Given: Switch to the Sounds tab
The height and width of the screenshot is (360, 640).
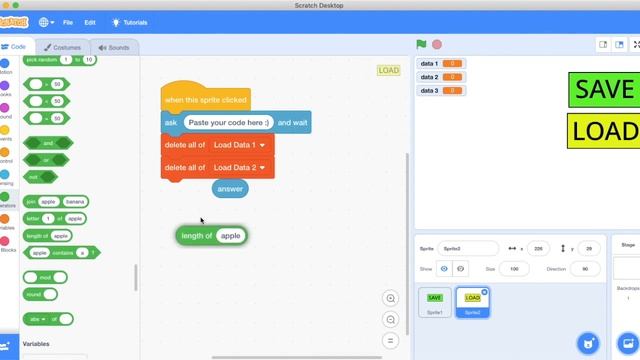Looking at the screenshot, I should (x=114, y=48).
